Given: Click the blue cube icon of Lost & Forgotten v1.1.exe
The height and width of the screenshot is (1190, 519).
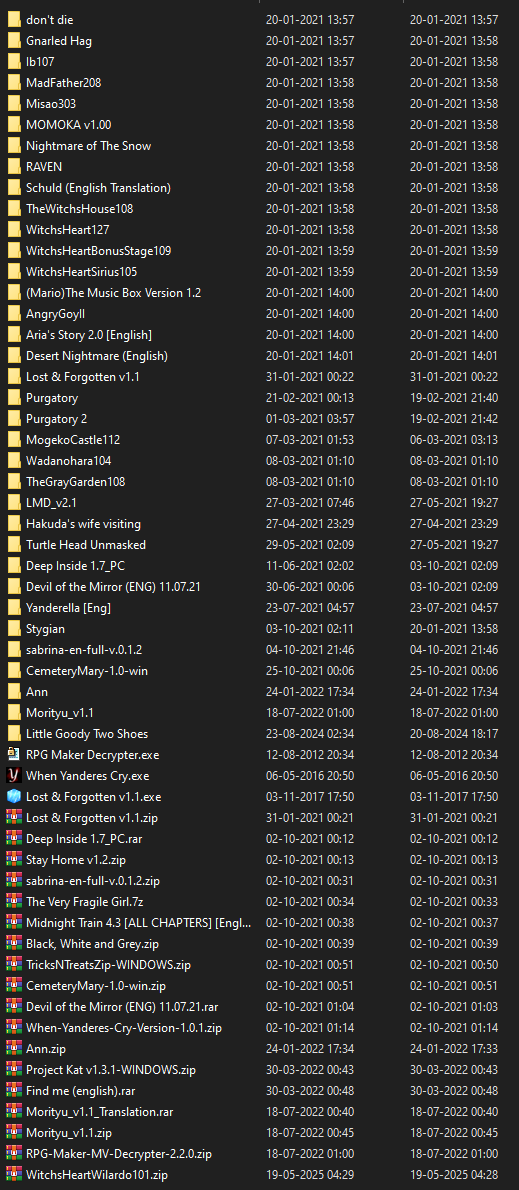Looking at the screenshot, I should click(x=14, y=797).
